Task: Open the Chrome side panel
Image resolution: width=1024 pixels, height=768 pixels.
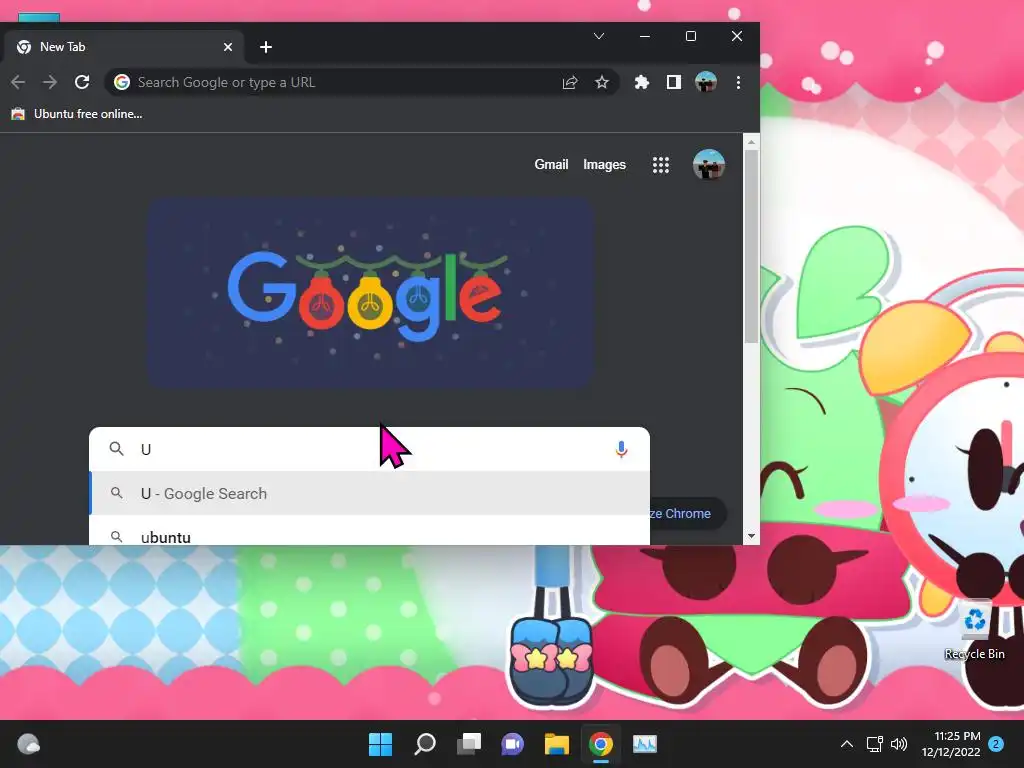Action: (673, 82)
